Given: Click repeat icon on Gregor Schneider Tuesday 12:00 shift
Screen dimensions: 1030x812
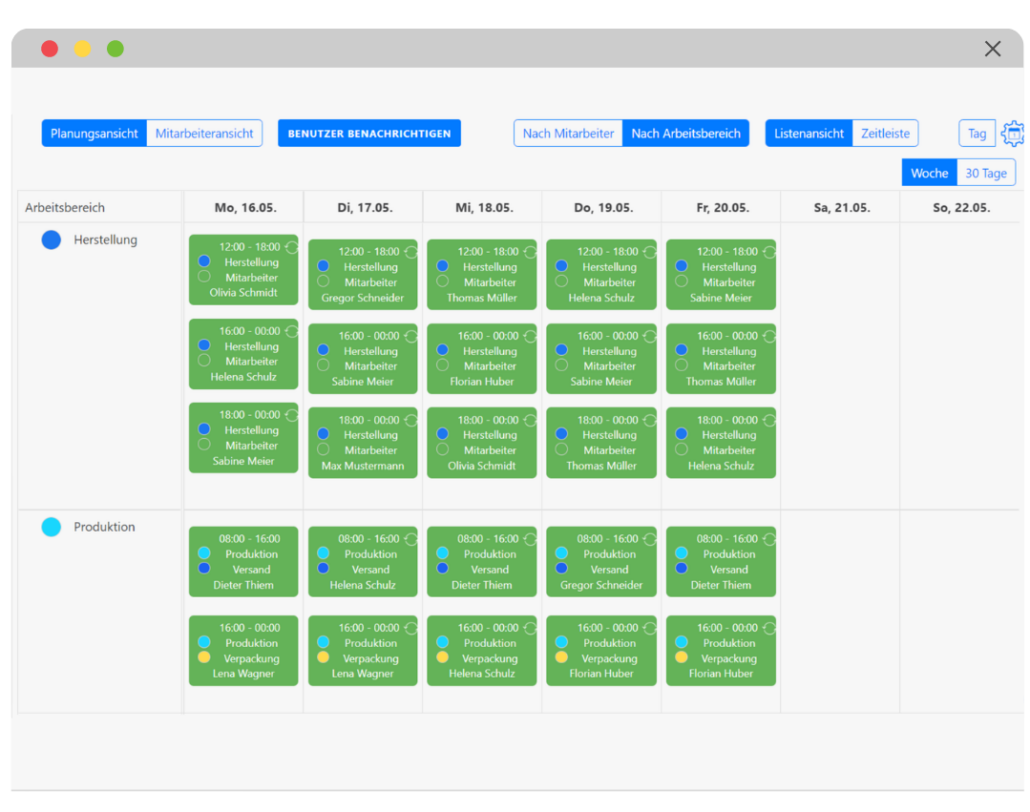Looking at the screenshot, I should coord(411,252).
